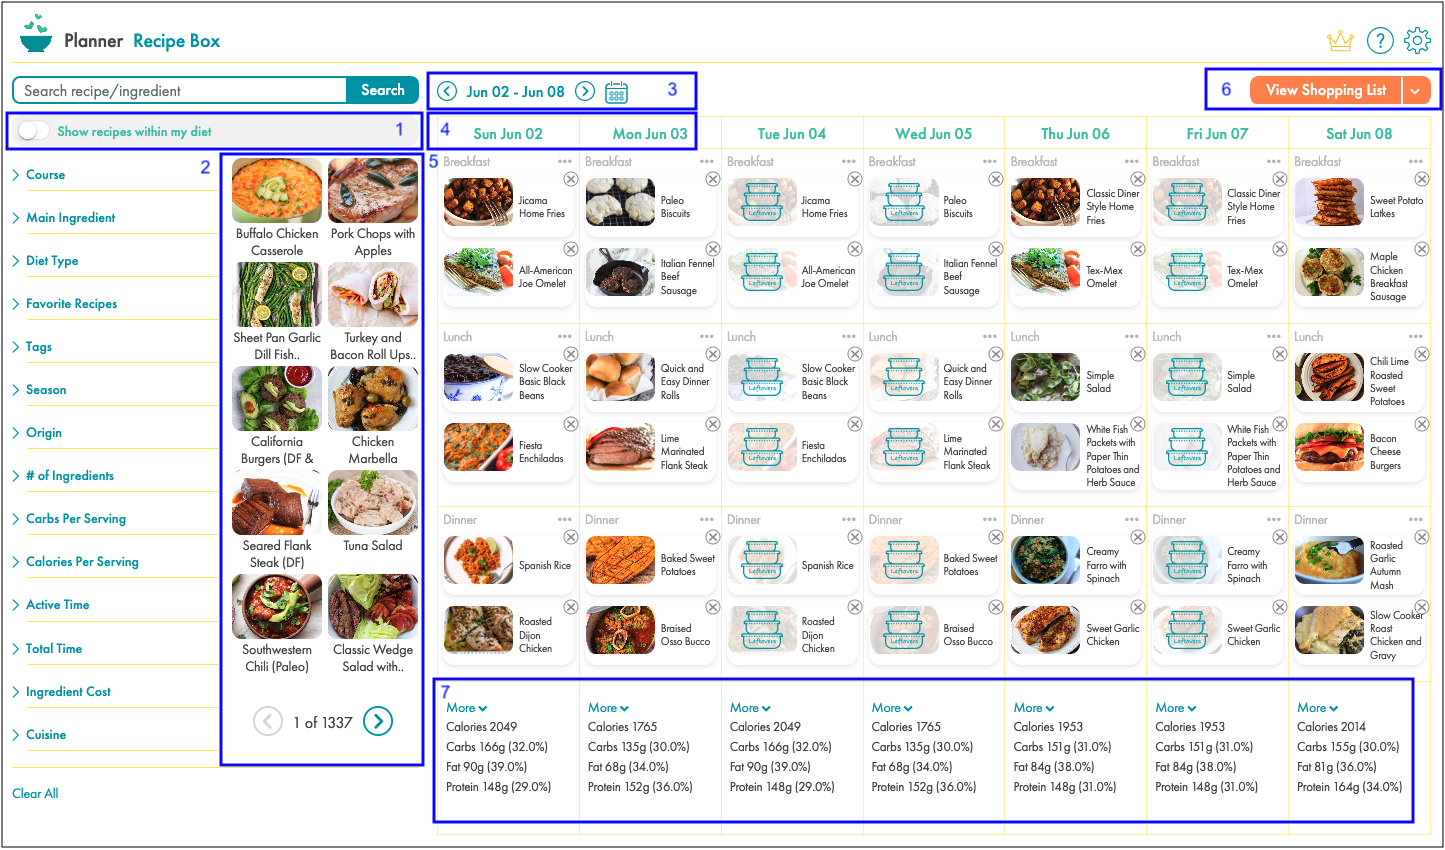Click the search recipe/ingredient input field

tap(180, 90)
